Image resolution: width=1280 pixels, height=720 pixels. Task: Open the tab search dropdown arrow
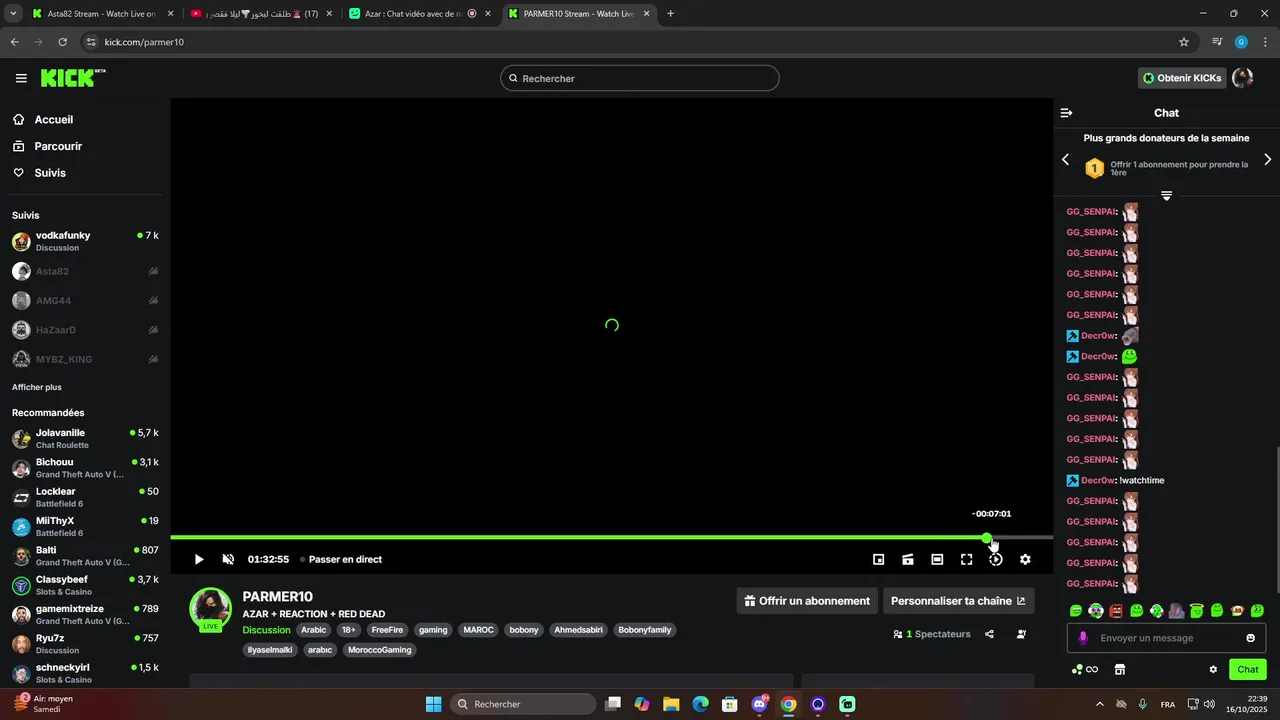pyautogui.click(x=13, y=14)
